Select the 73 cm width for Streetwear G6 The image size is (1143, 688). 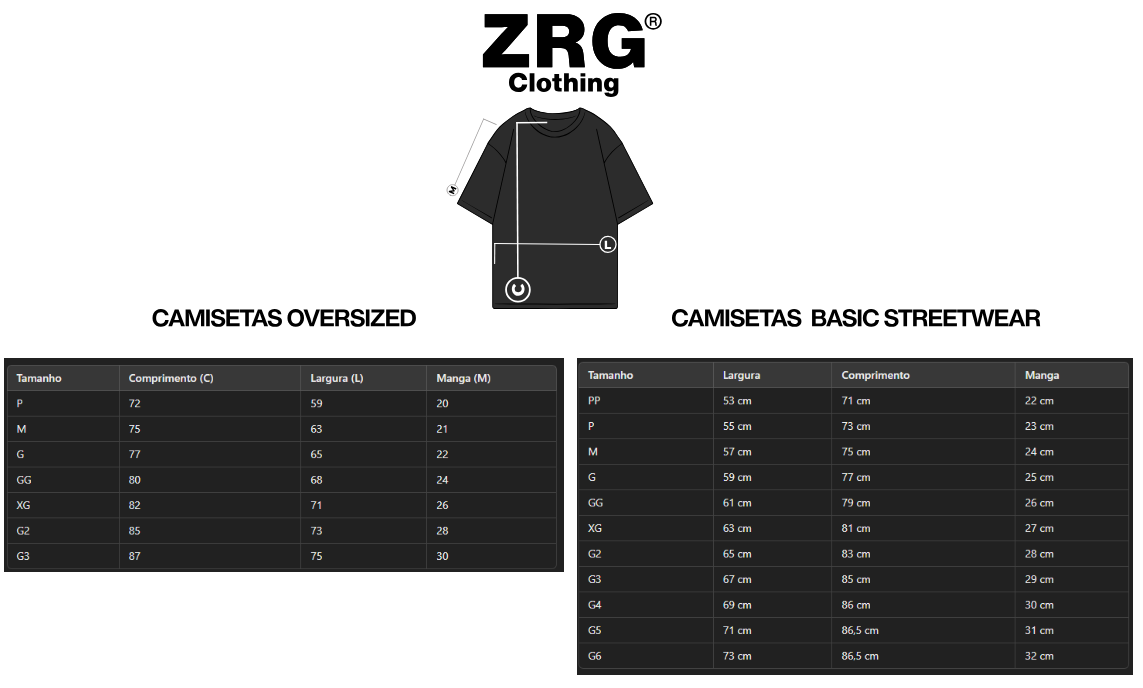pos(737,656)
